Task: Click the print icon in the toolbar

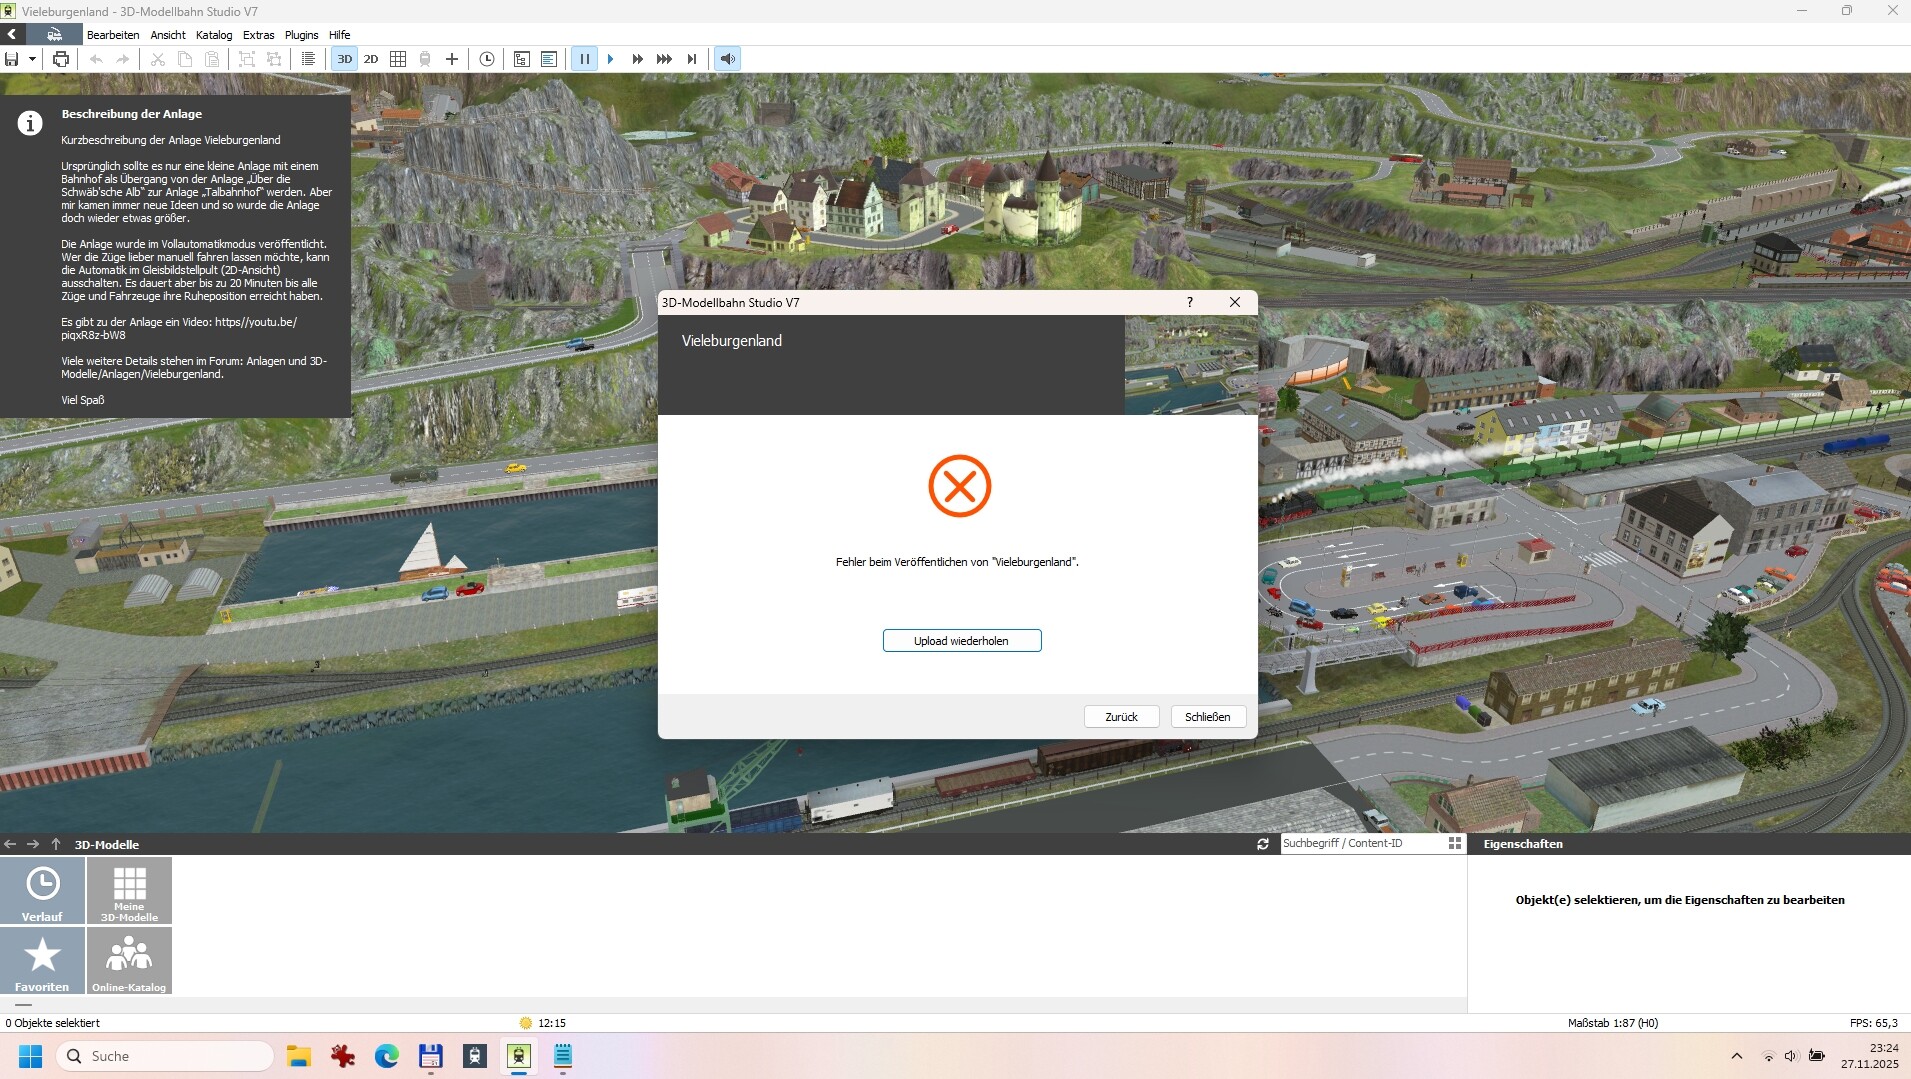Action: [61, 59]
